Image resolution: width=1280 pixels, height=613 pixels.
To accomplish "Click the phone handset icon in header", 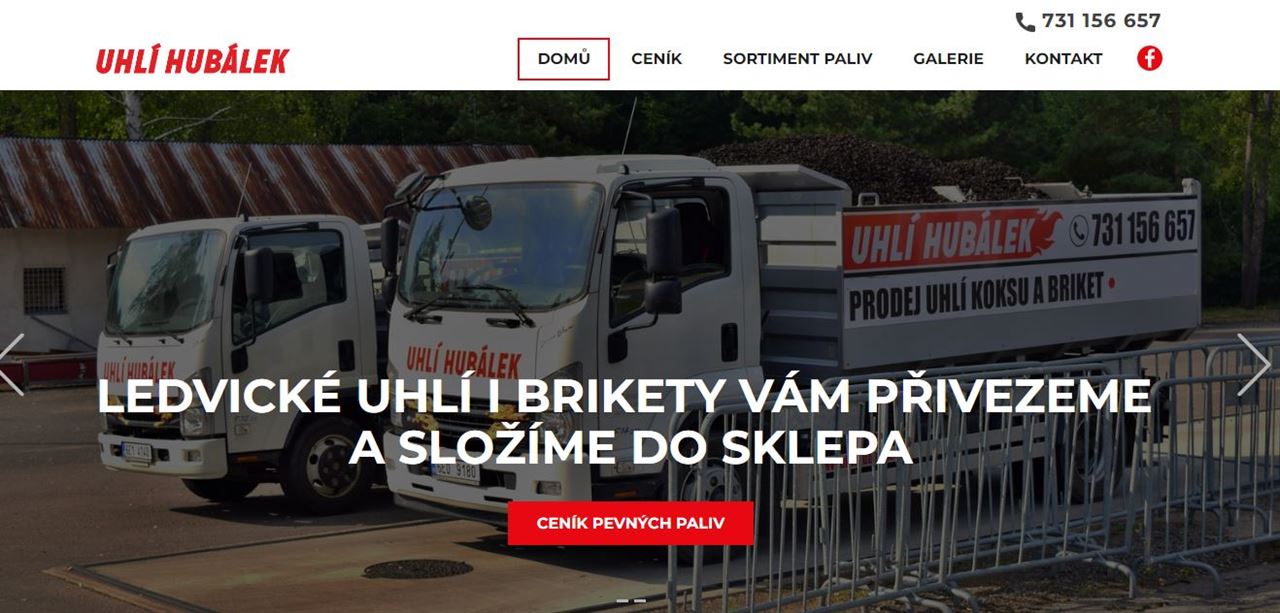I will point(1025,21).
